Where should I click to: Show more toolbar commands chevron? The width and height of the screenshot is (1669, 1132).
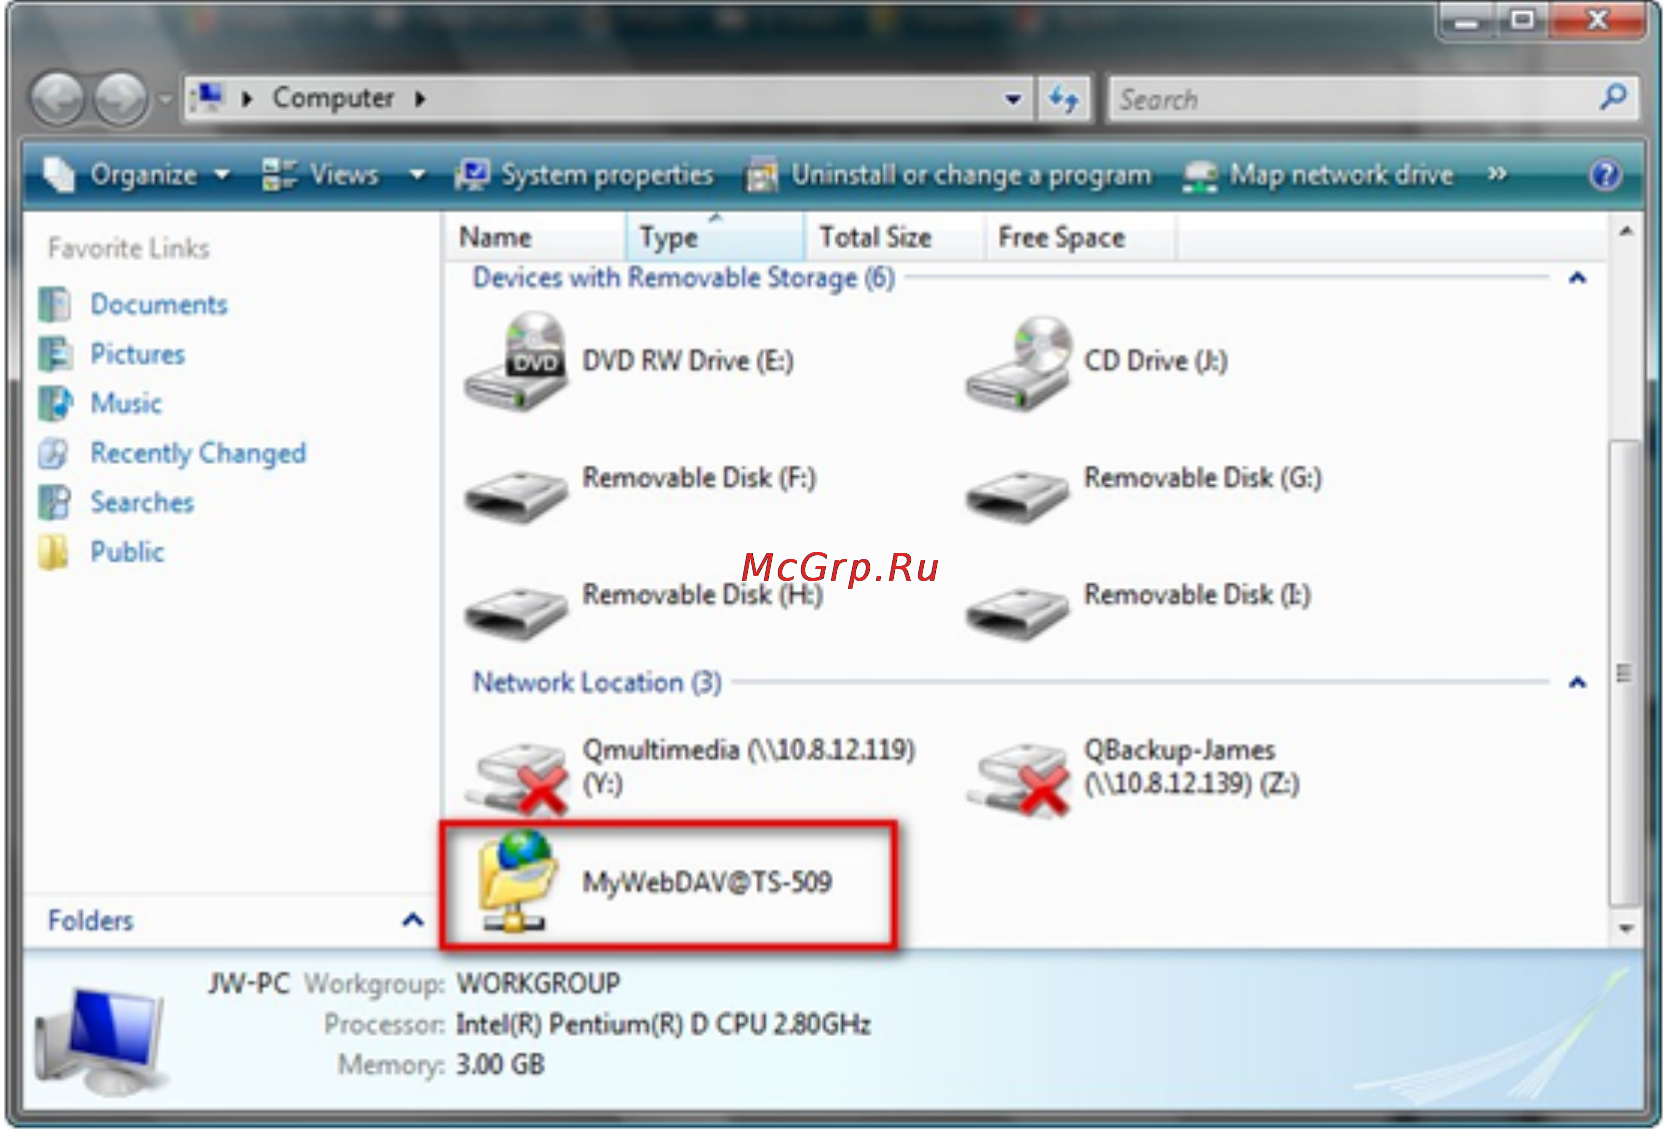click(x=1496, y=174)
